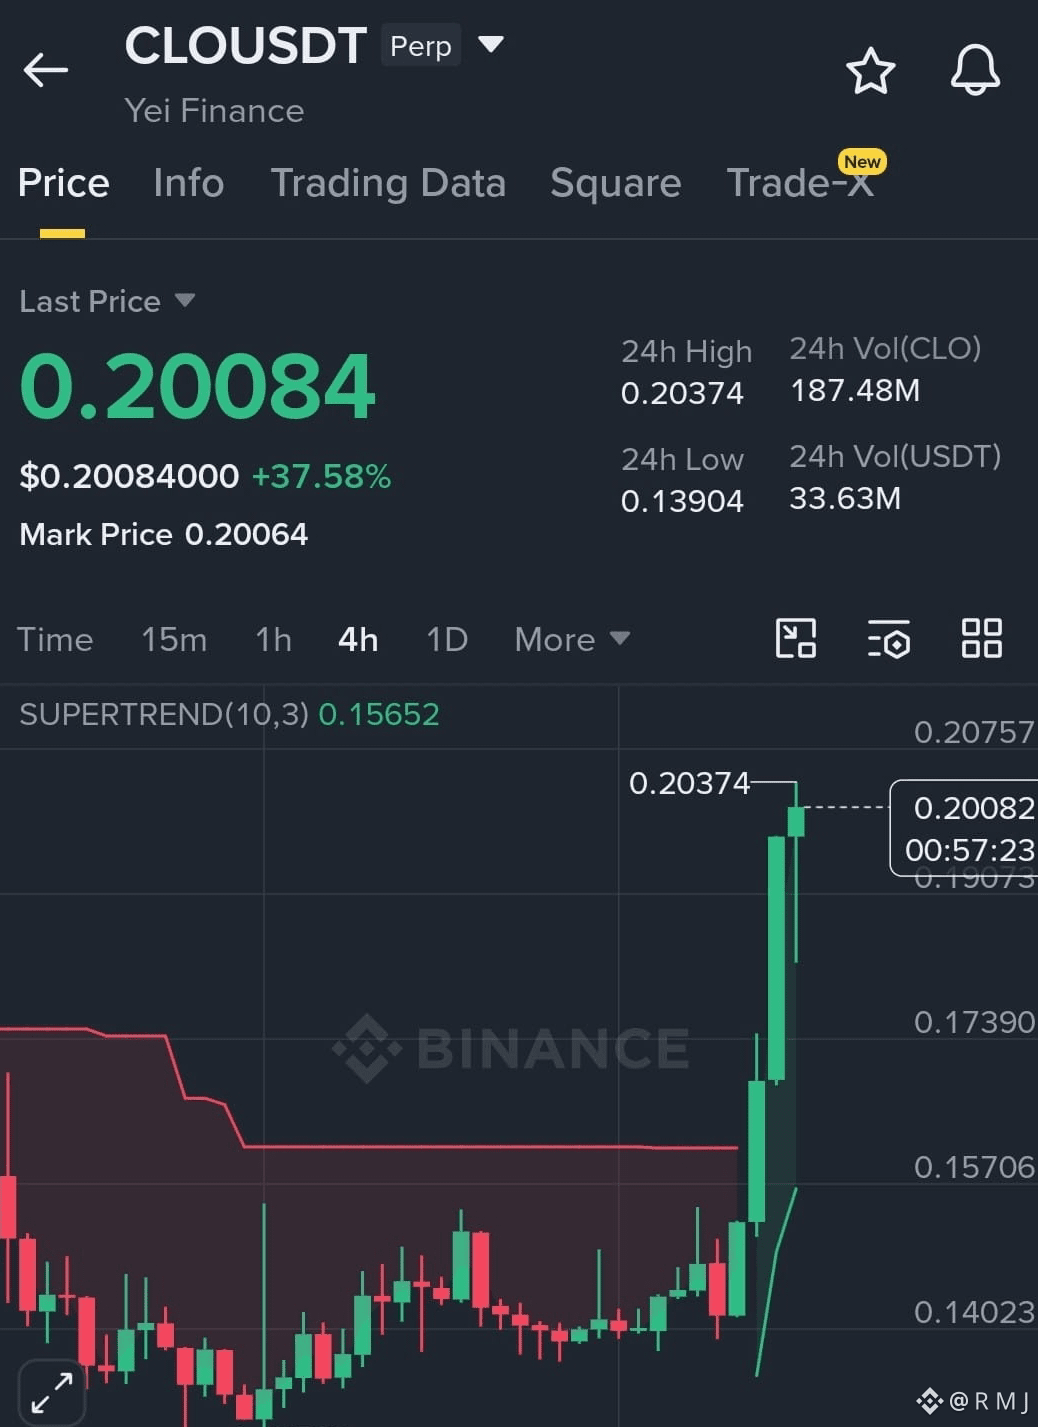Open the chart indicator settings icon
This screenshot has height=1427, width=1038.
tap(888, 638)
